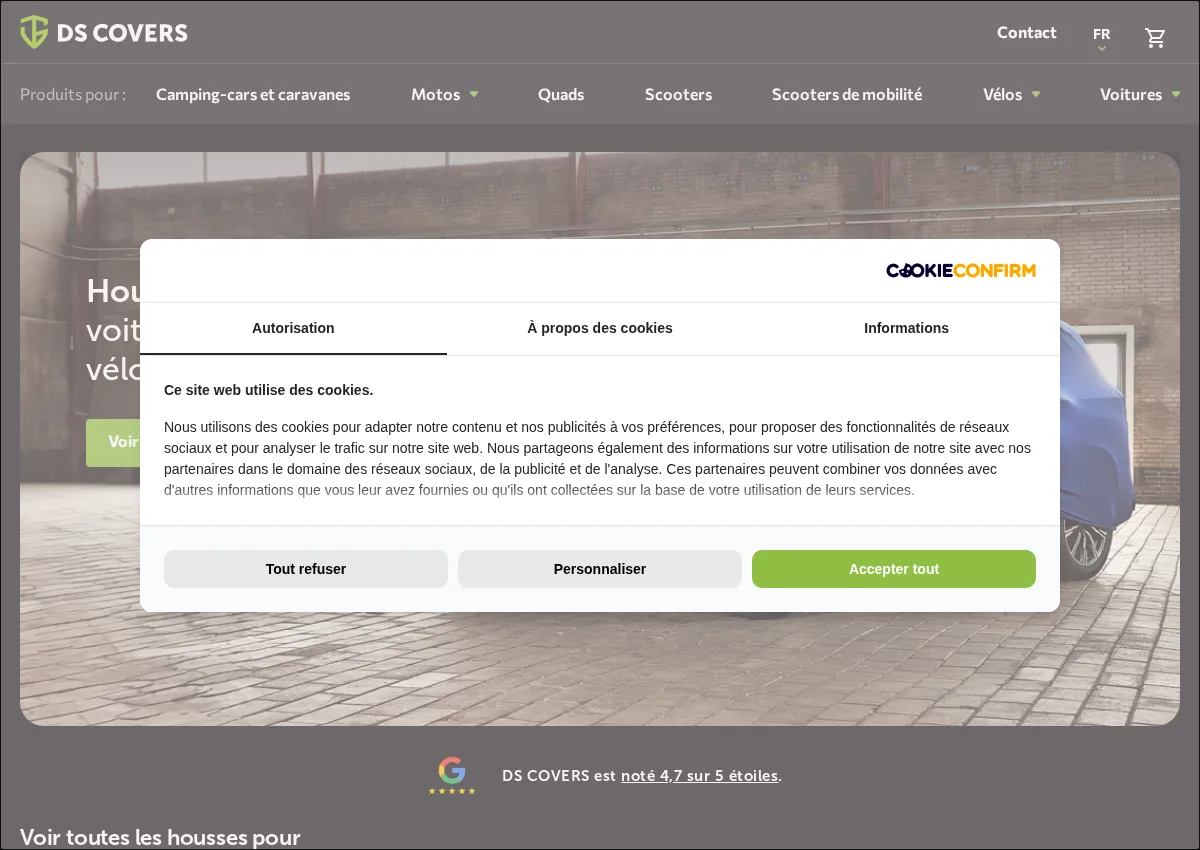Click the Tout refuser button
Image resolution: width=1200 pixels, height=850 pixels.
point(306,569)
